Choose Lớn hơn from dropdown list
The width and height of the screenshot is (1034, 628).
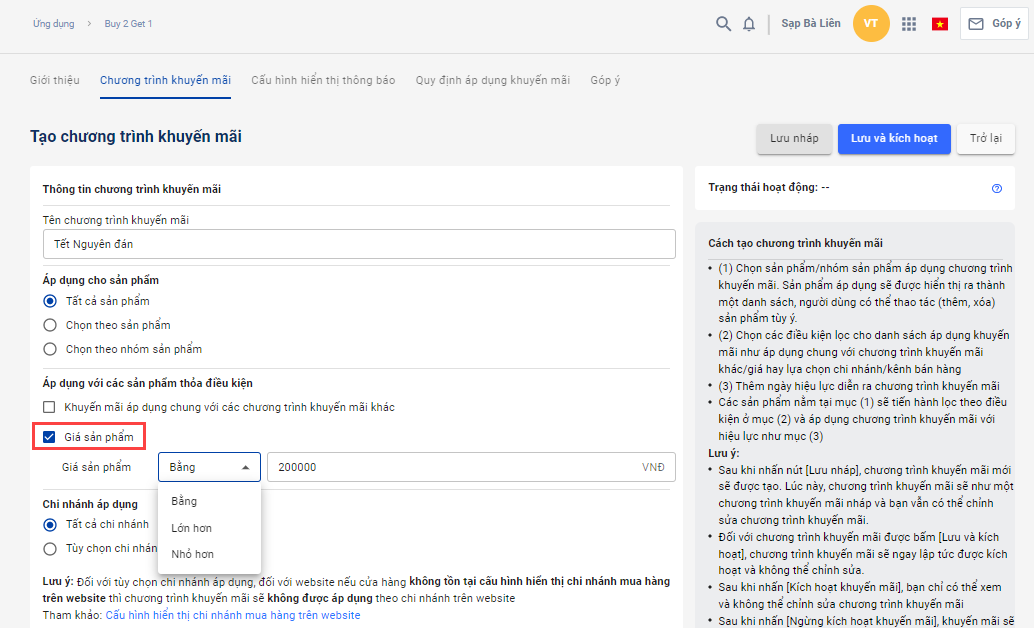click(191, 528)
